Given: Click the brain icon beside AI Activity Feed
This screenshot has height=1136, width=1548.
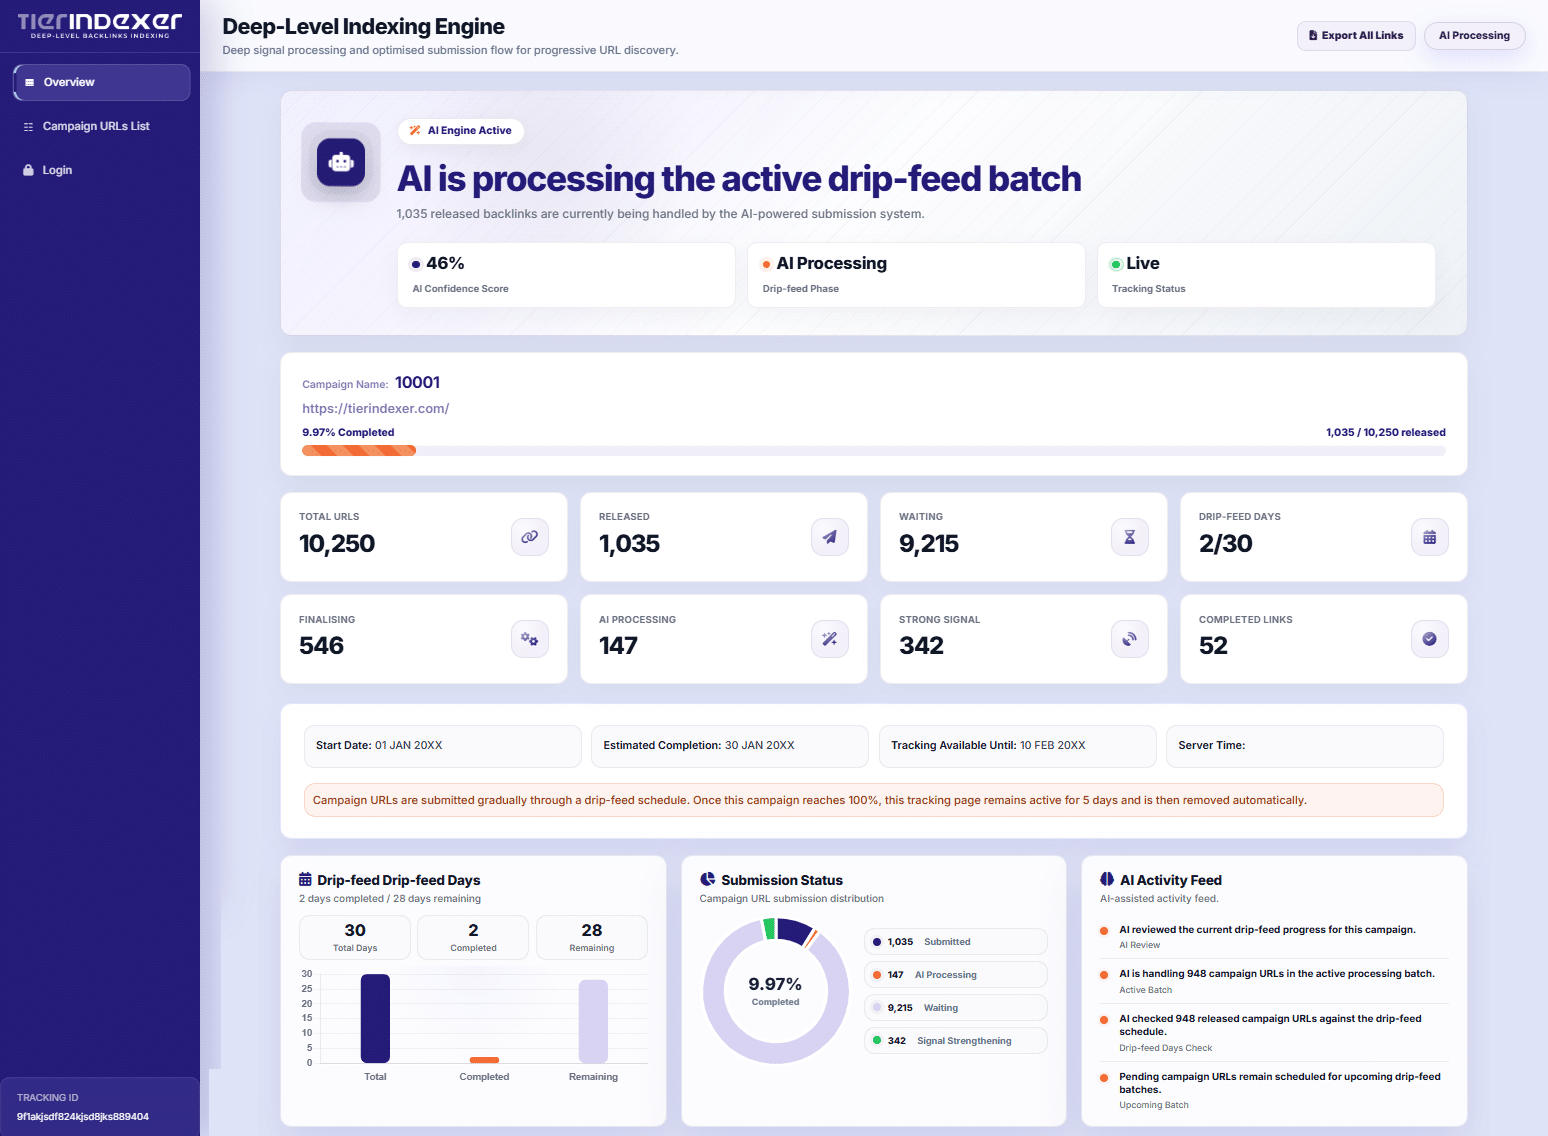Looking at the screenshot, I should 1107,880.
